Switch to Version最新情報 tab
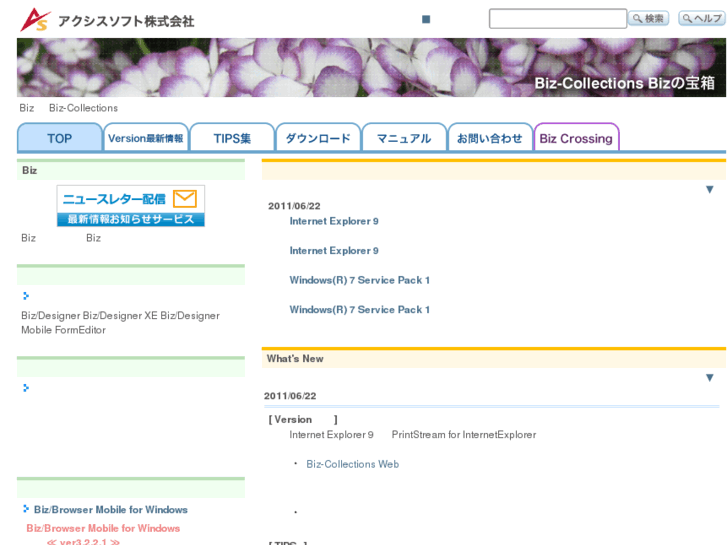The width and height of the screenshot is (727, 545). (x=146, y=137)
